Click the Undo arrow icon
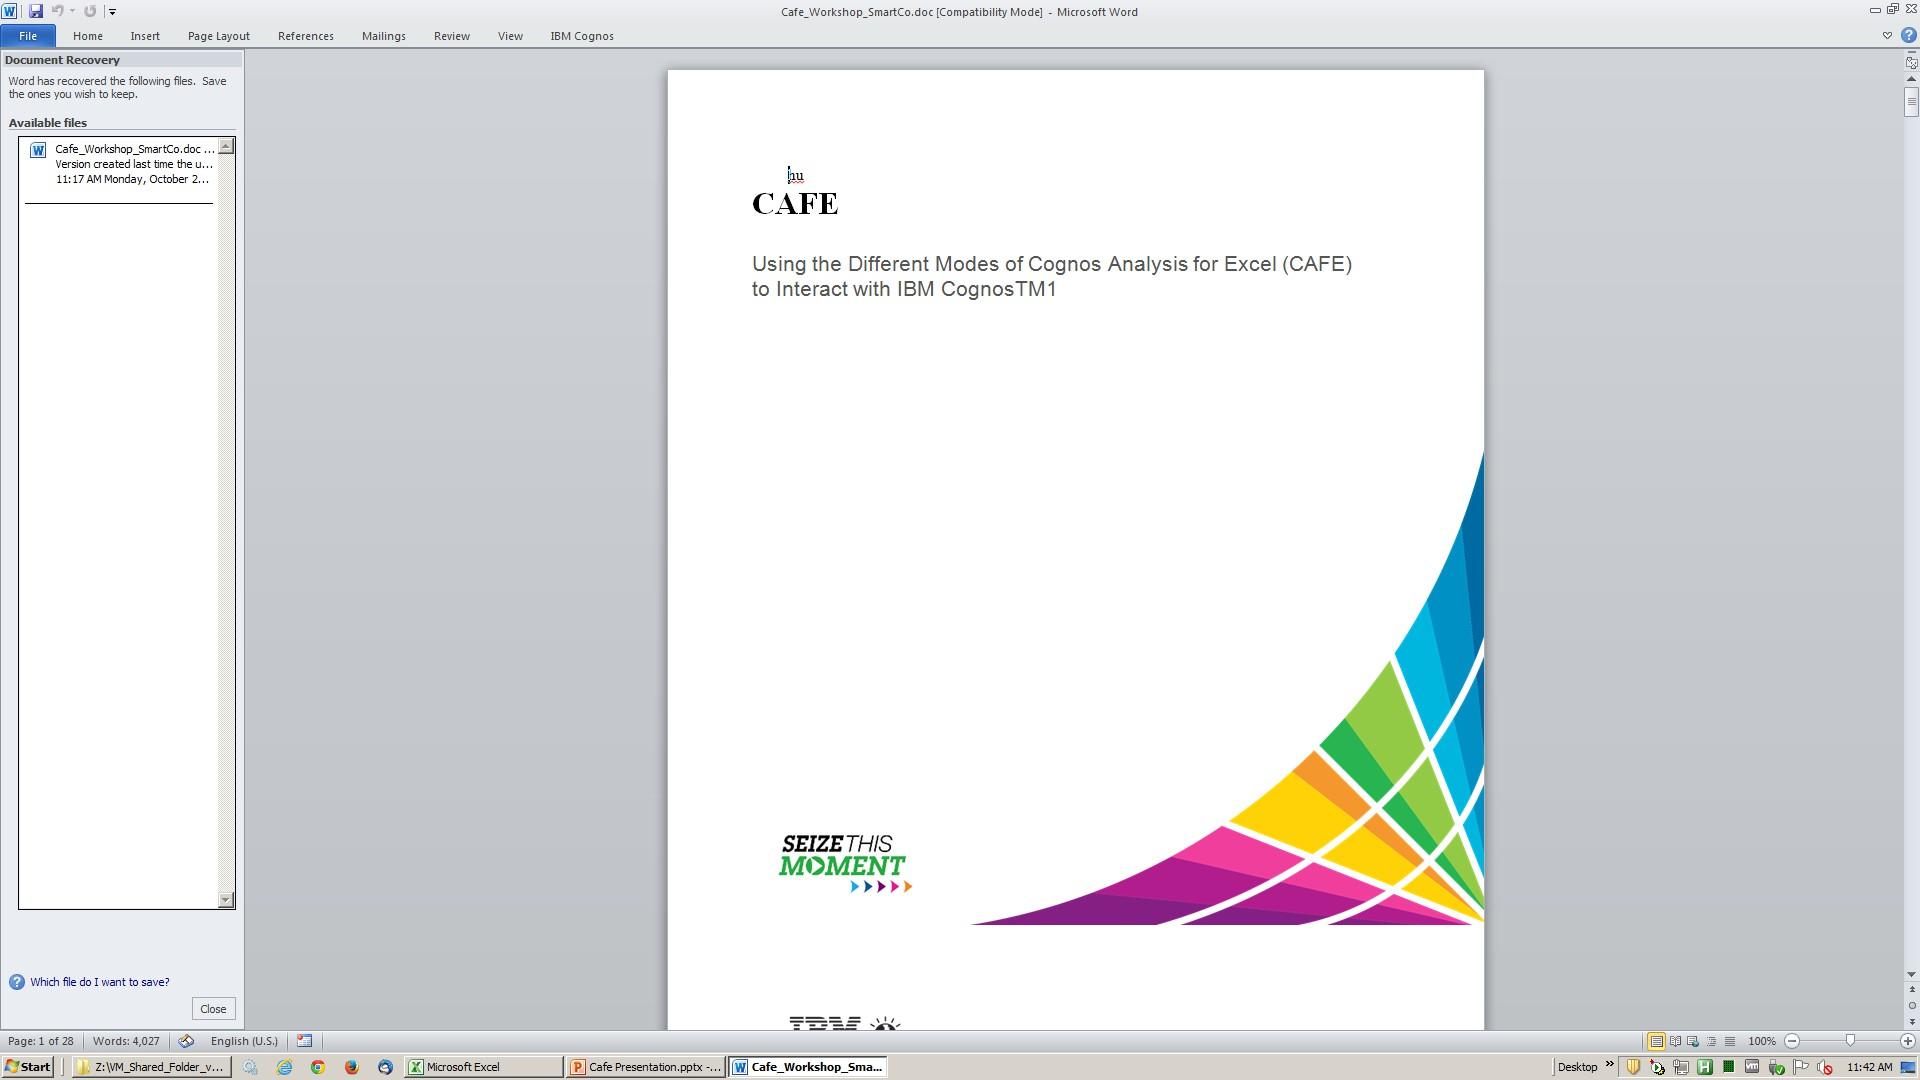 [x=57, y=11]
